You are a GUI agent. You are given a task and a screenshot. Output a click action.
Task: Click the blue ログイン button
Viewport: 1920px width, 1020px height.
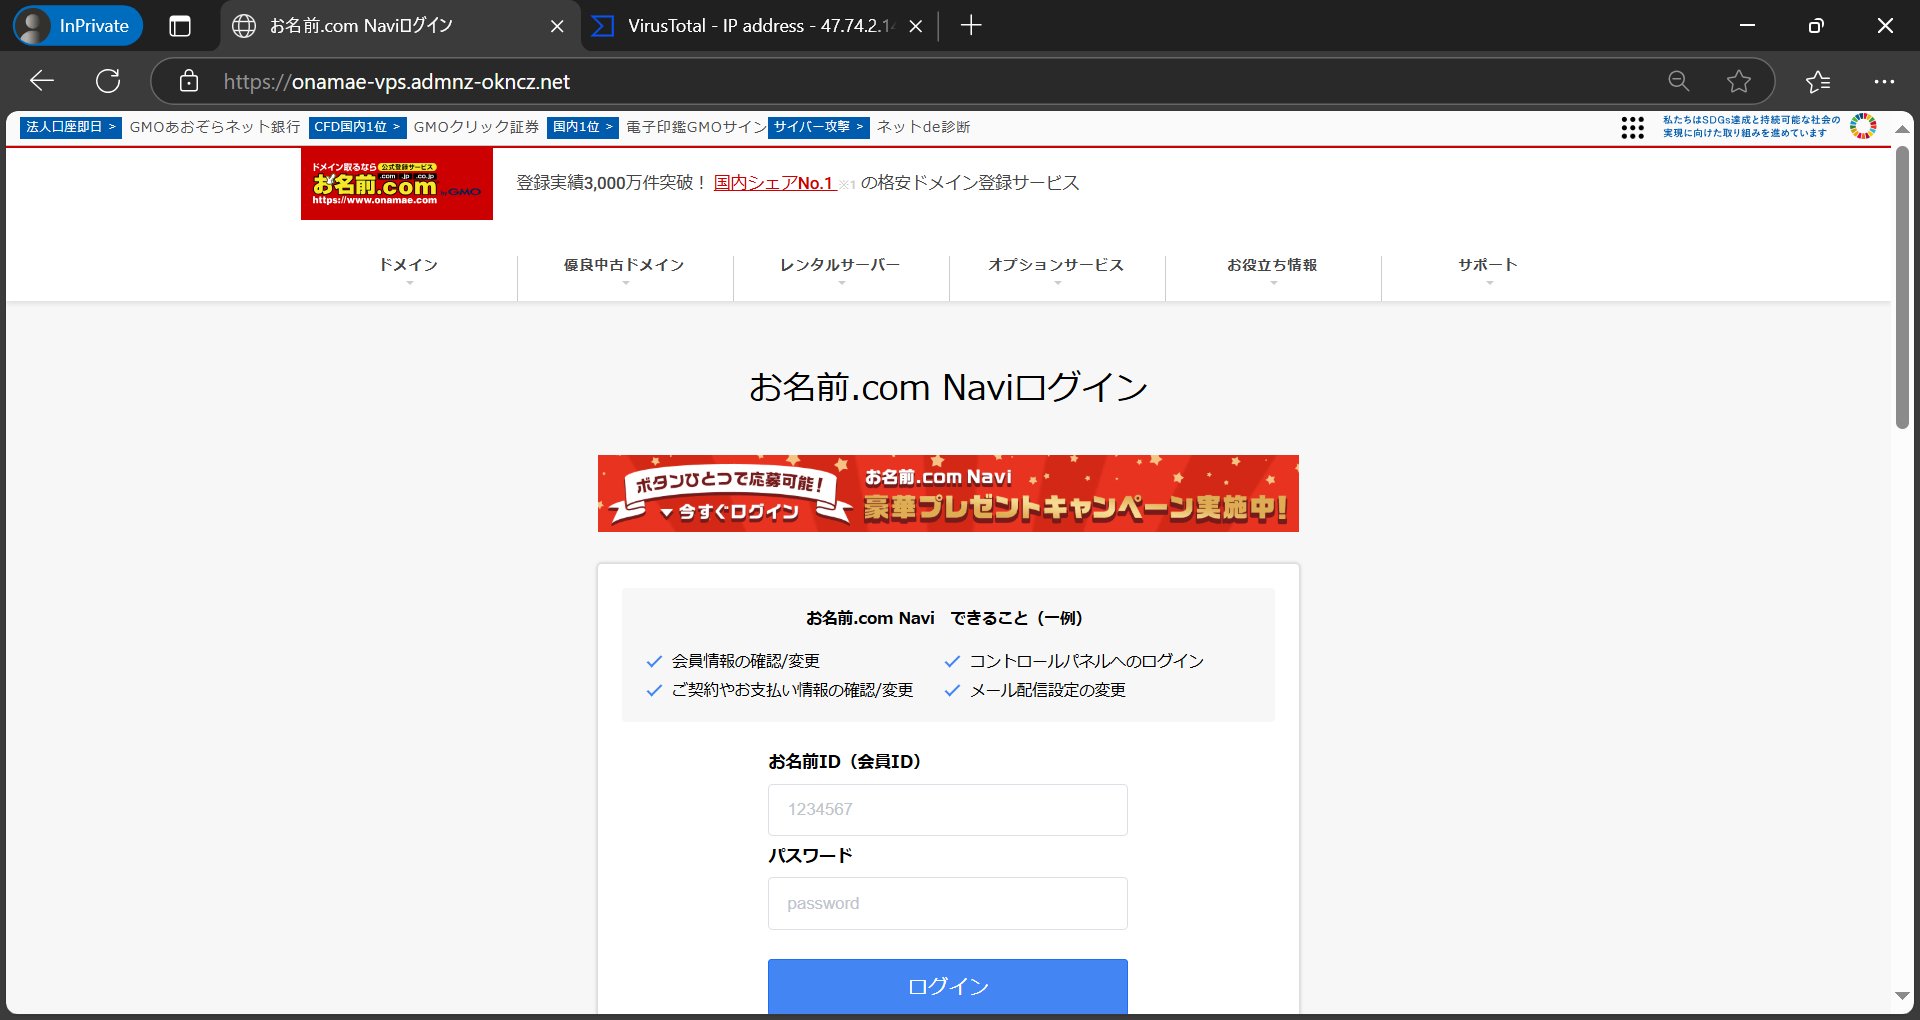[x=948, y=986]
